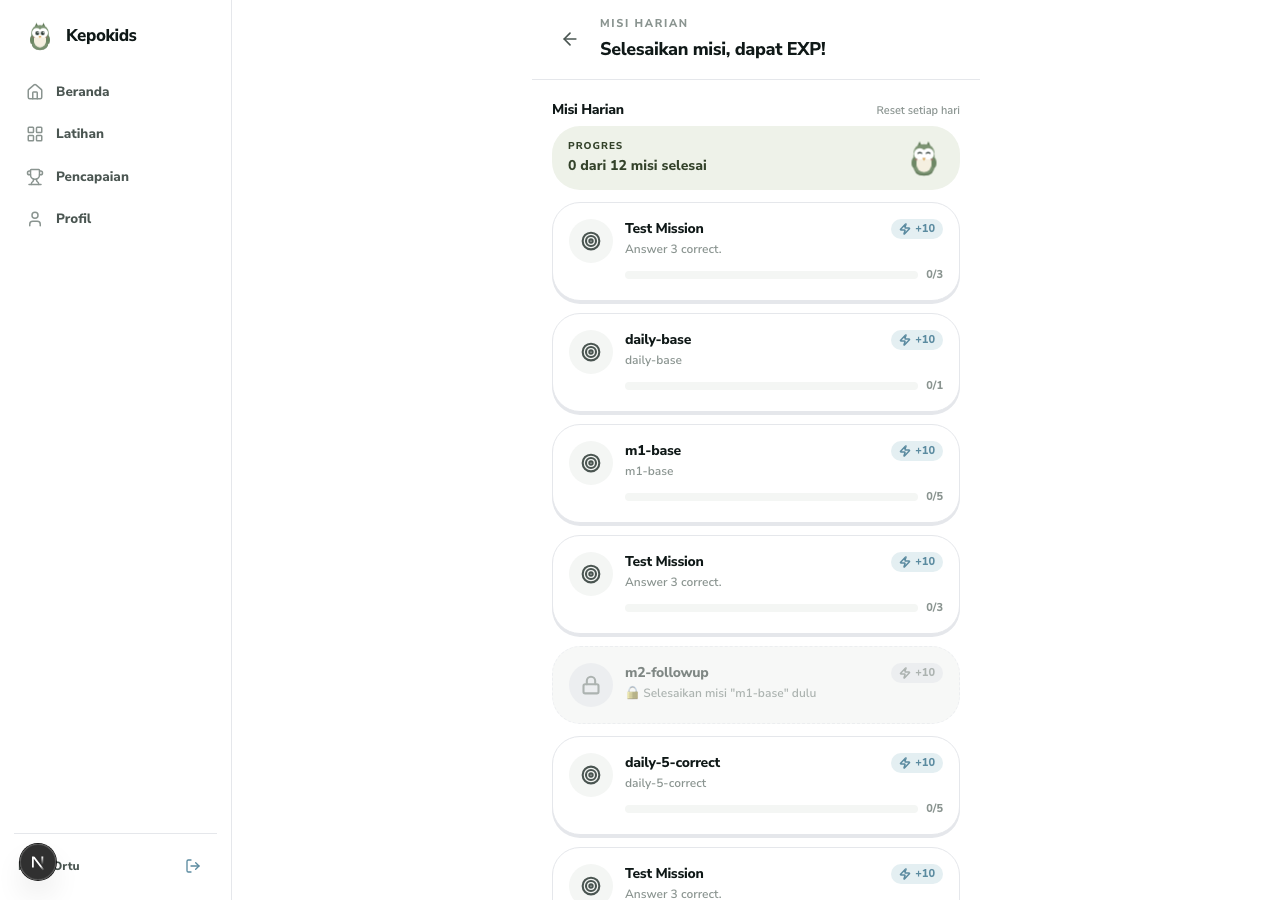1280x900 pixels.
Task: Open the m1-base mission card
Action: (756, 473)
